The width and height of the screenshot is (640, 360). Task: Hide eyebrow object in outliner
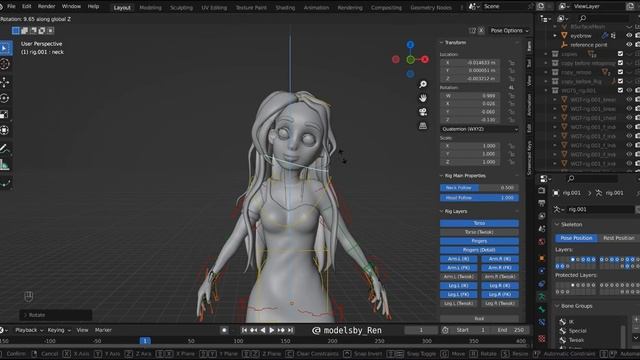pos(629,36)
